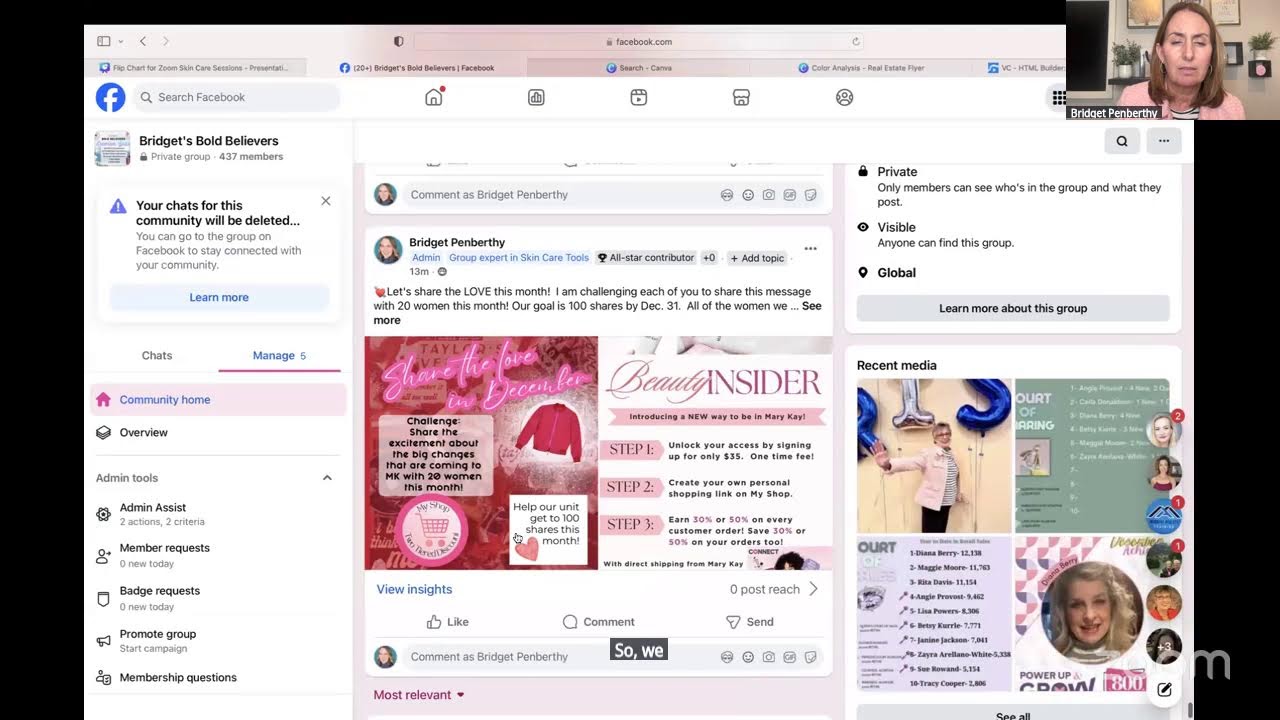This screenshot has width=1280, height=720.
Task: Add a sticker in the comment box under View insights
Action: coord(811,657)
